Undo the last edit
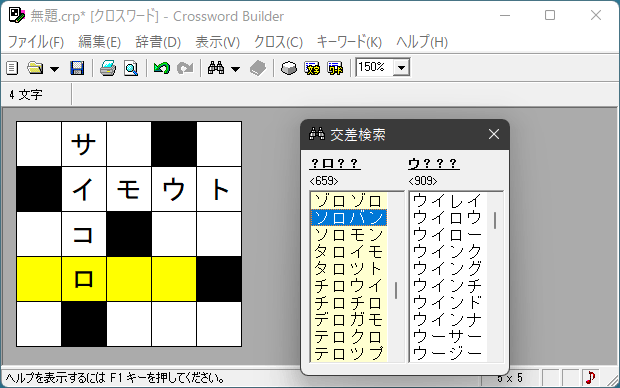The height and width of the screenshot is (388, 620). click(162, 68)
